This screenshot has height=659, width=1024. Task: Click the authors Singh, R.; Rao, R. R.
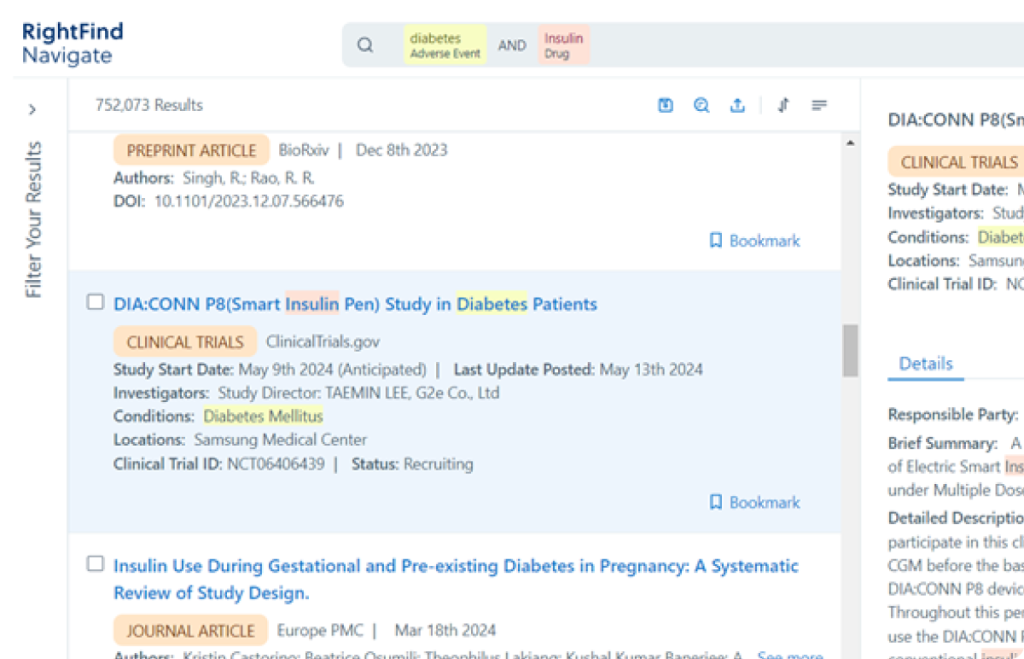(248, 178)
